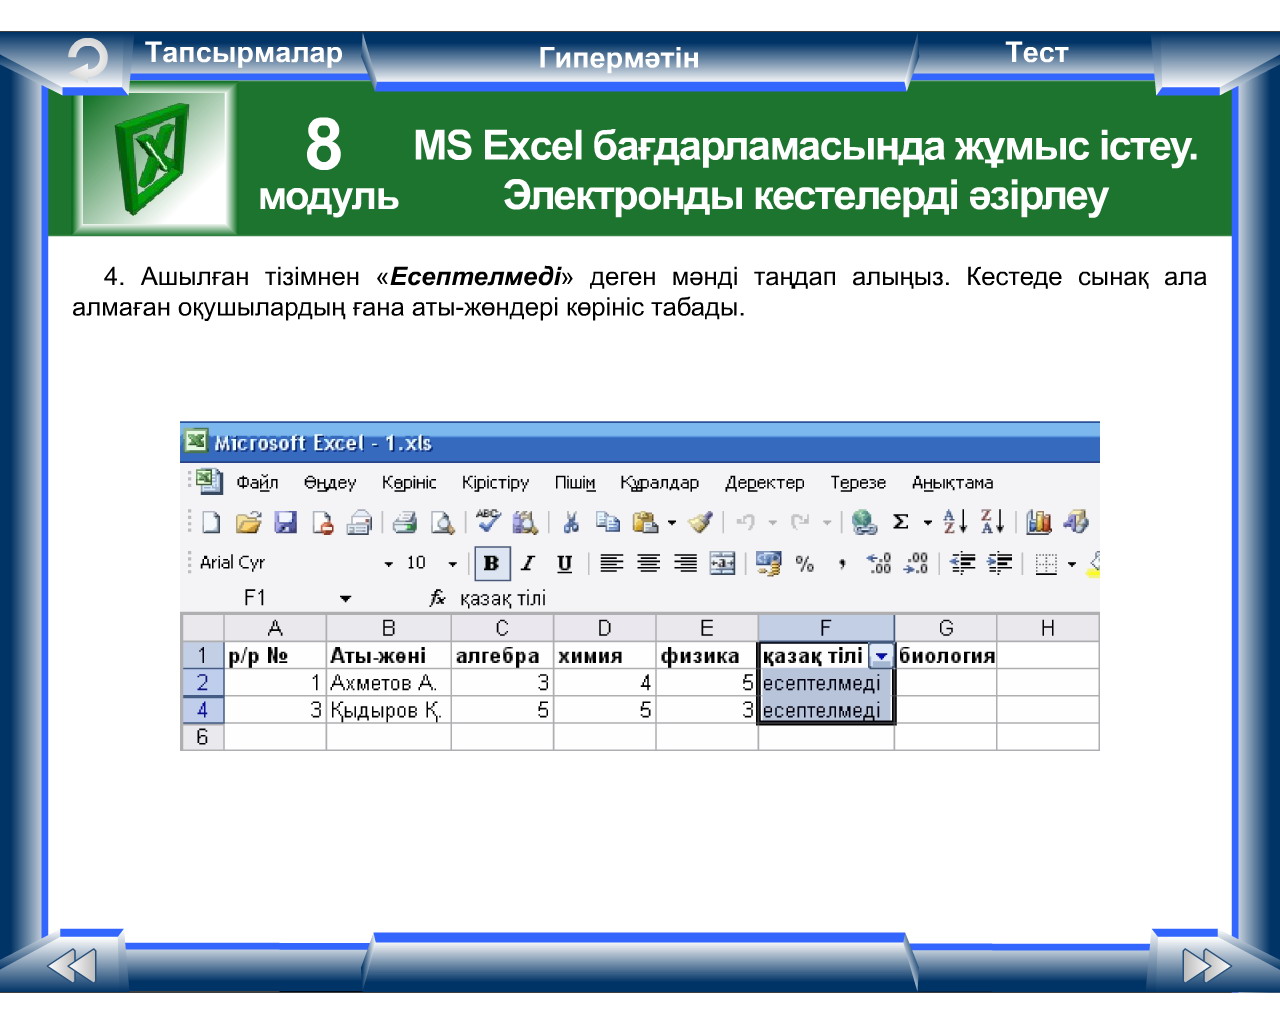The width and height of the screenshot is (1280, 1024).
Task: Click the Redo arrow icon
Action: pos(800,522)
